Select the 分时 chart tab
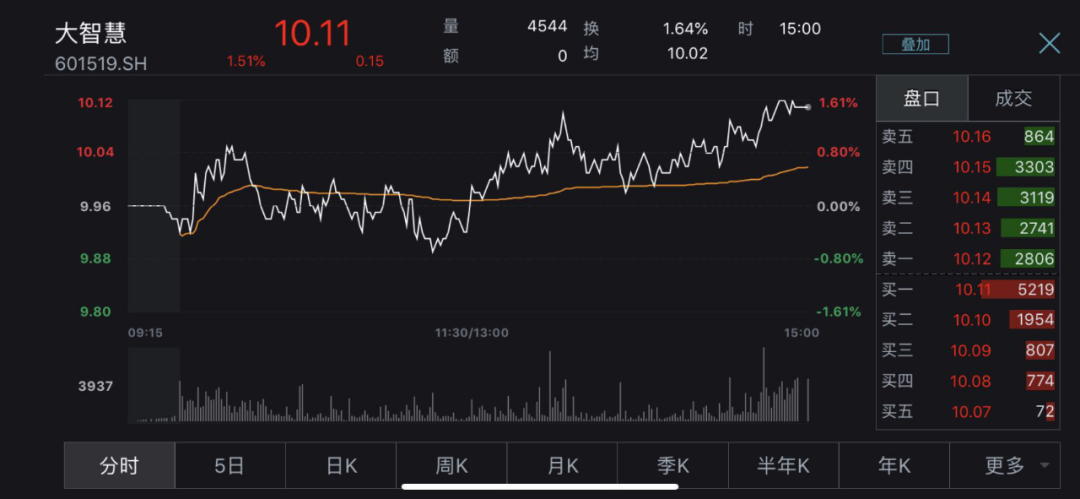 click(120, 466)
